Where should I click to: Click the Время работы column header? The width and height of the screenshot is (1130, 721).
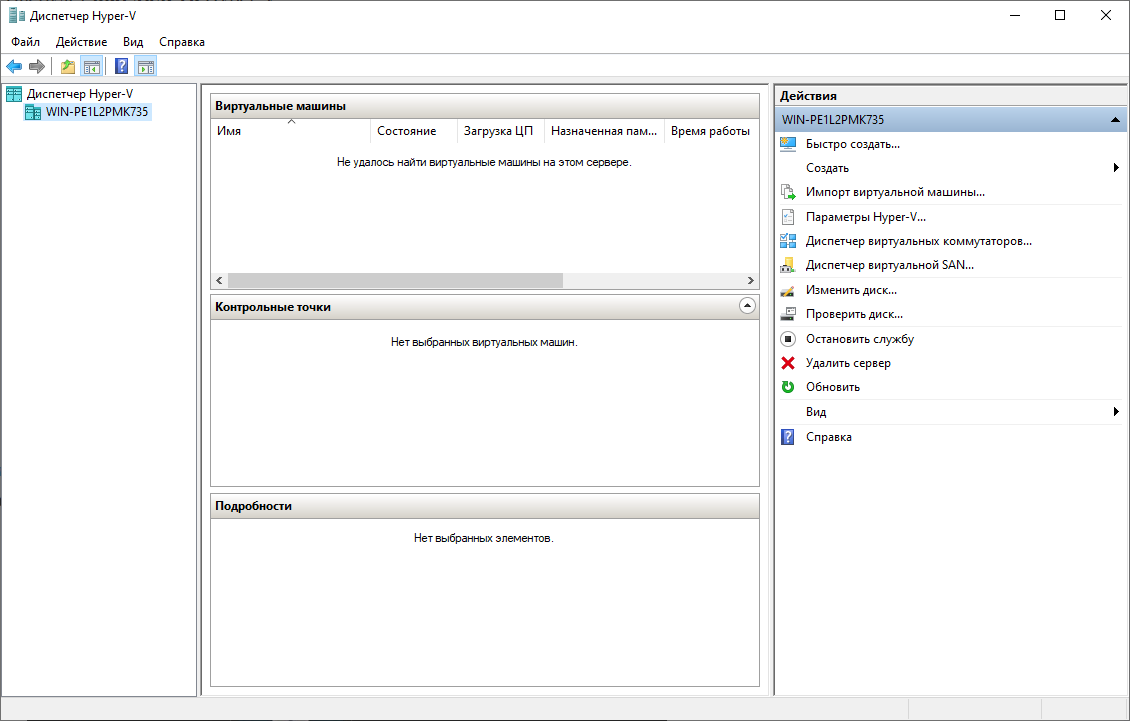[711, 131]
